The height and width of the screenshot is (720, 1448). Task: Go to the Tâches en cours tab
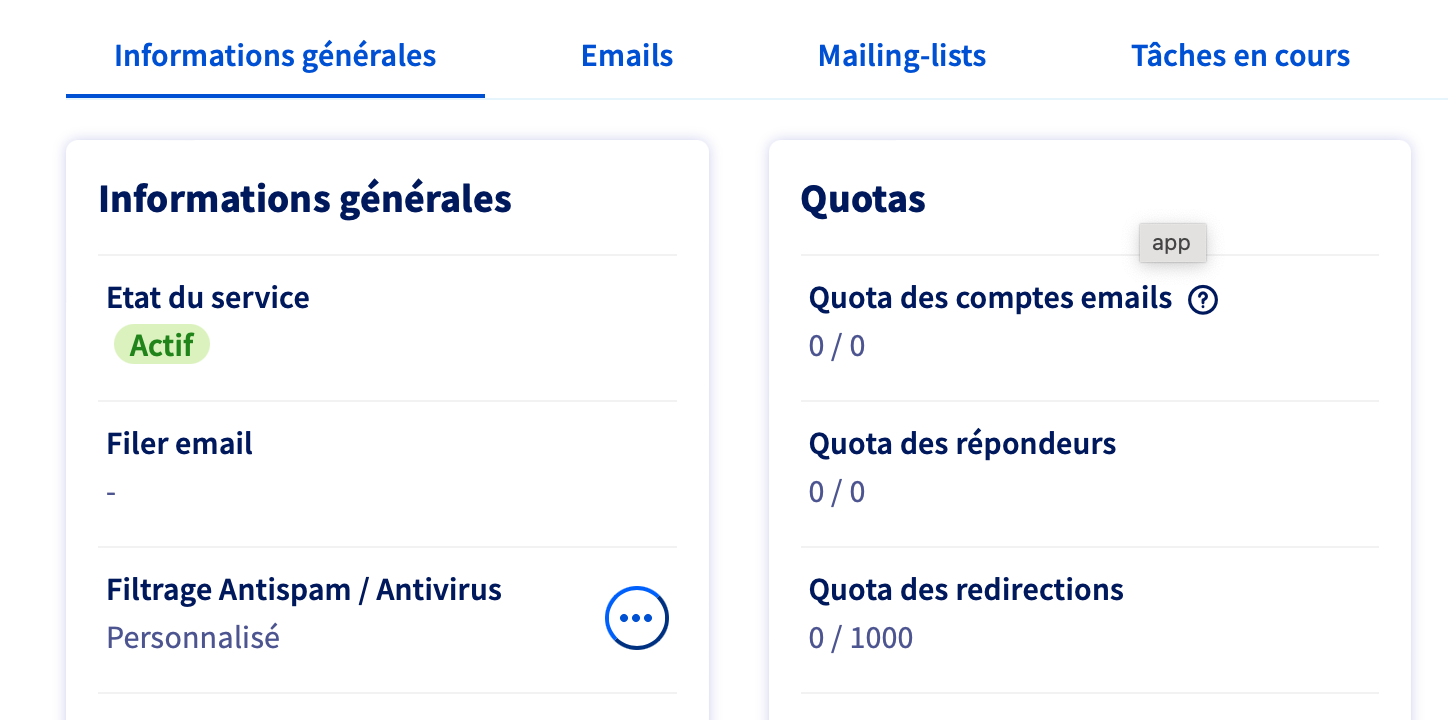coord(1240,55)
